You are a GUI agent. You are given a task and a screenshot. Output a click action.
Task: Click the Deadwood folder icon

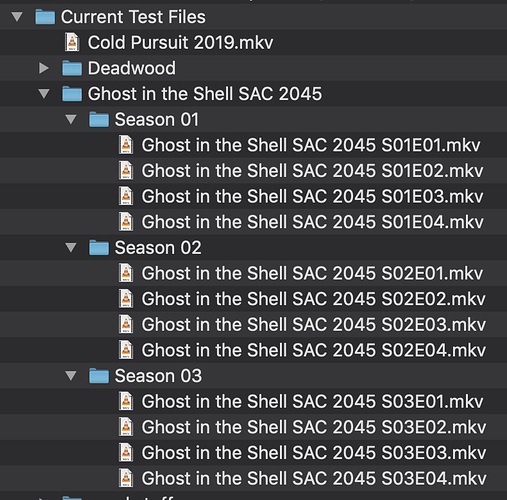click(72, 68)
